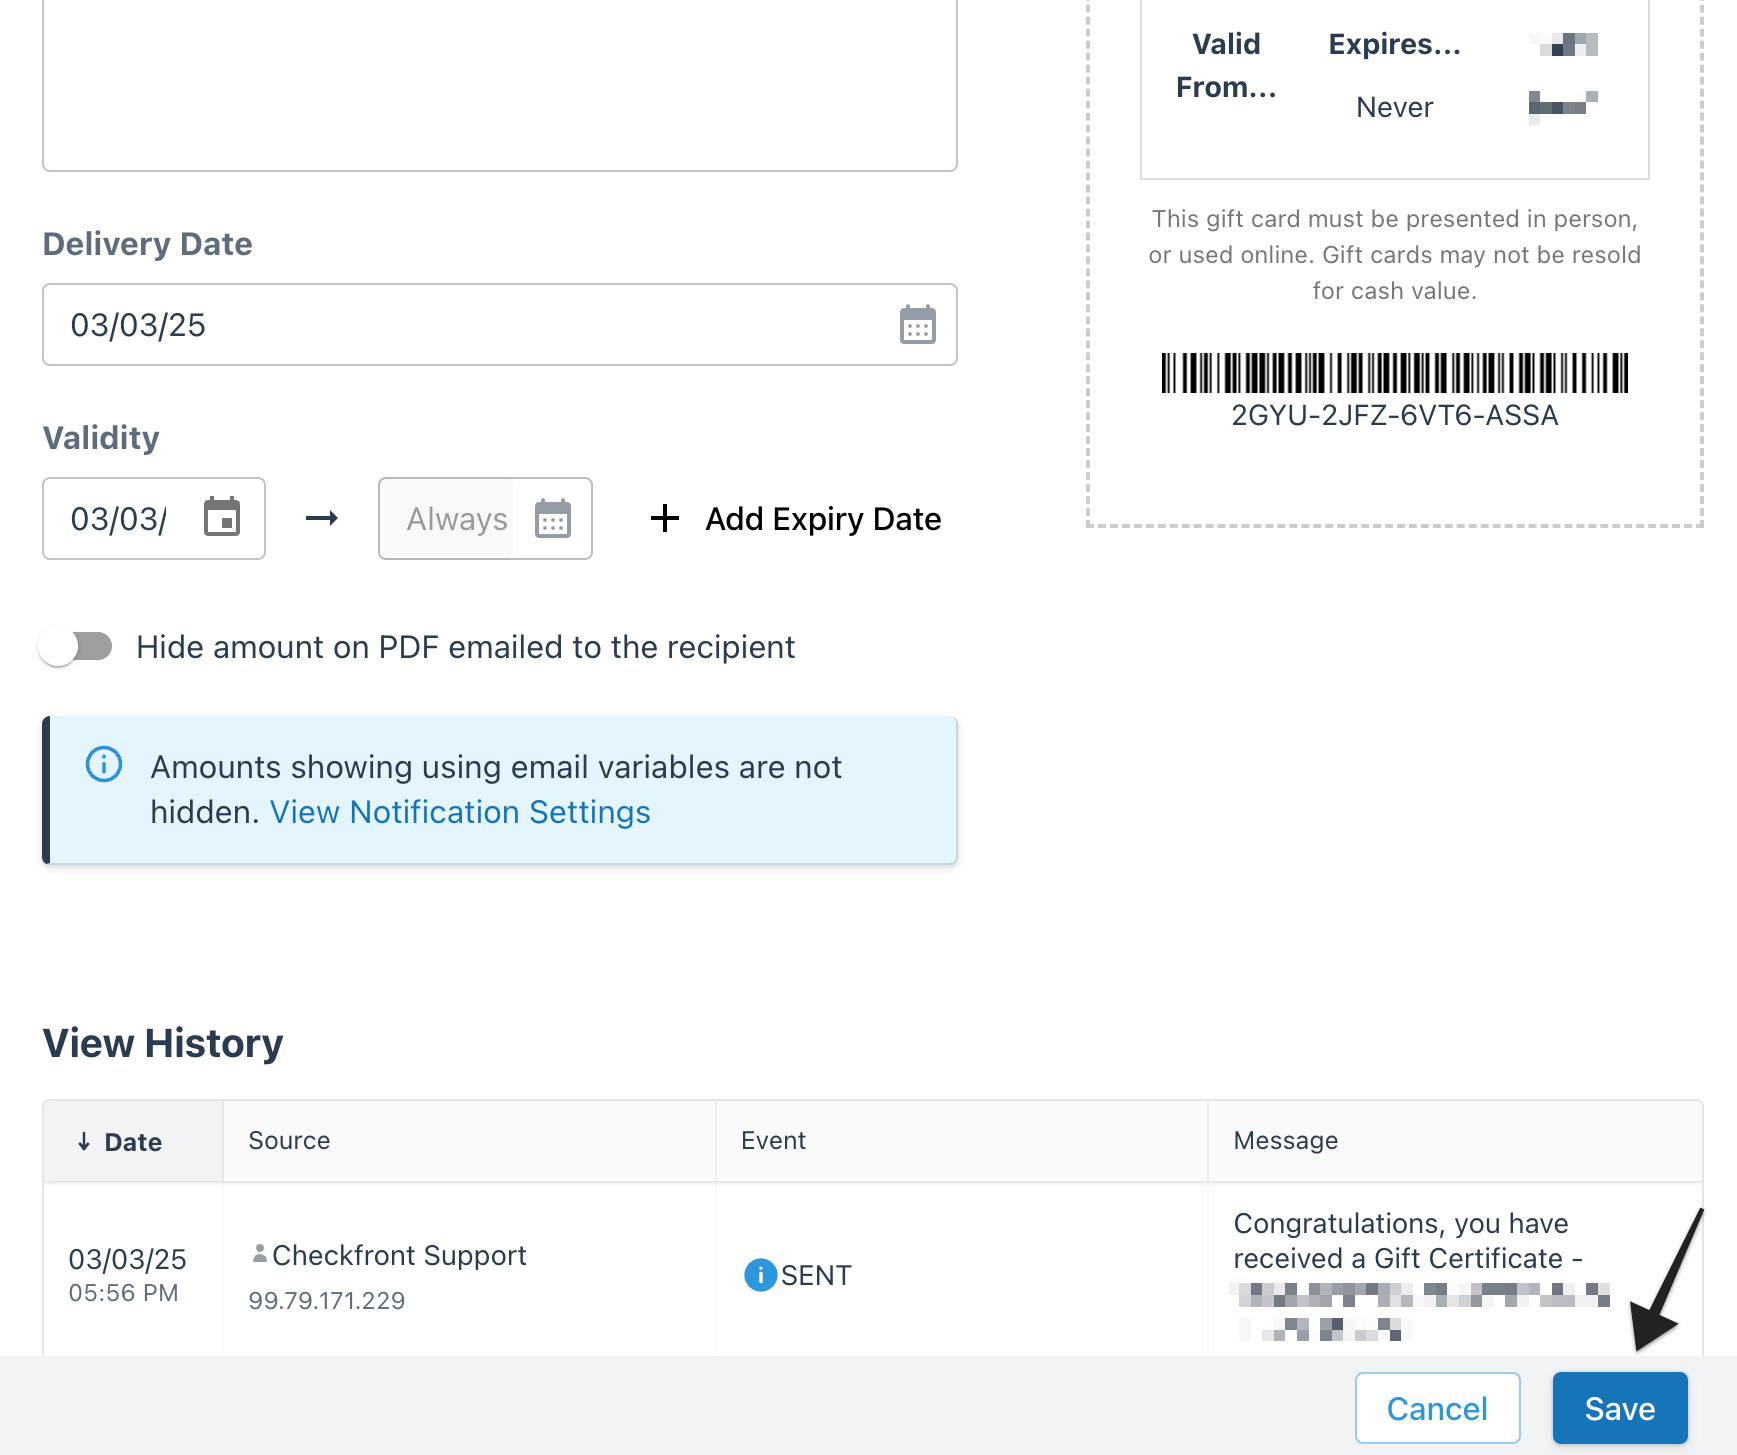
Task: Click the validity start date input
Action: 154,518
